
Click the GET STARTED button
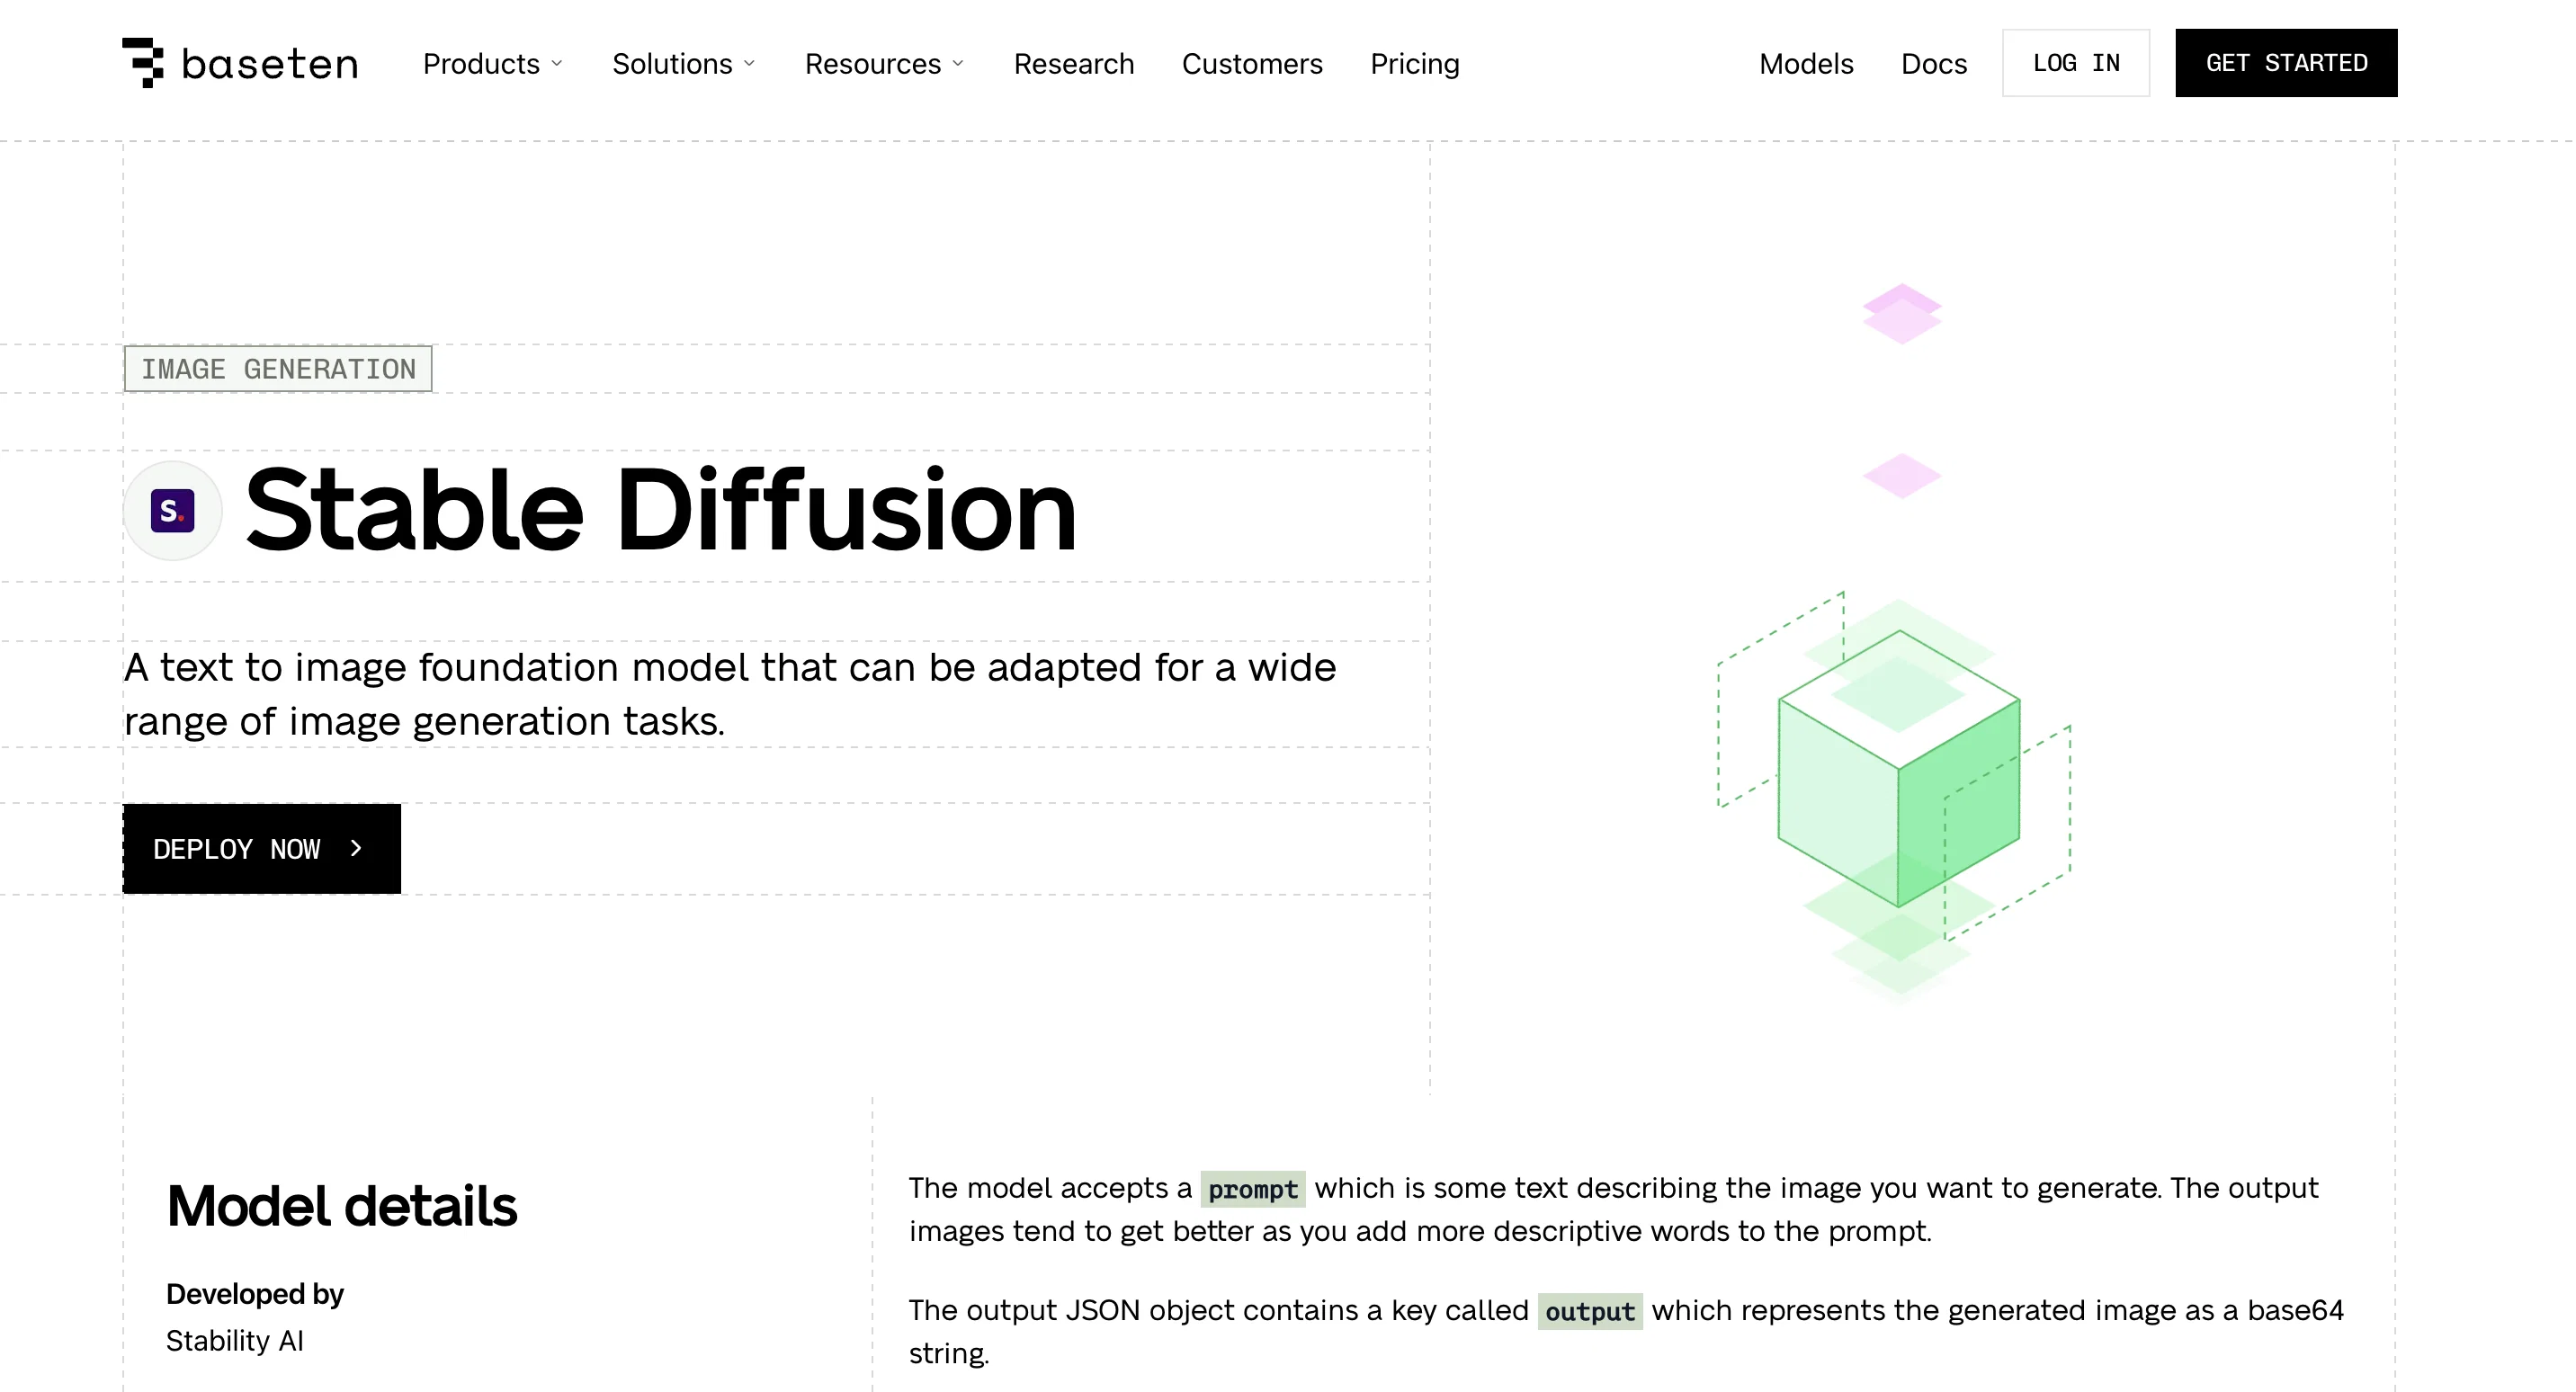coord(2286,63)
